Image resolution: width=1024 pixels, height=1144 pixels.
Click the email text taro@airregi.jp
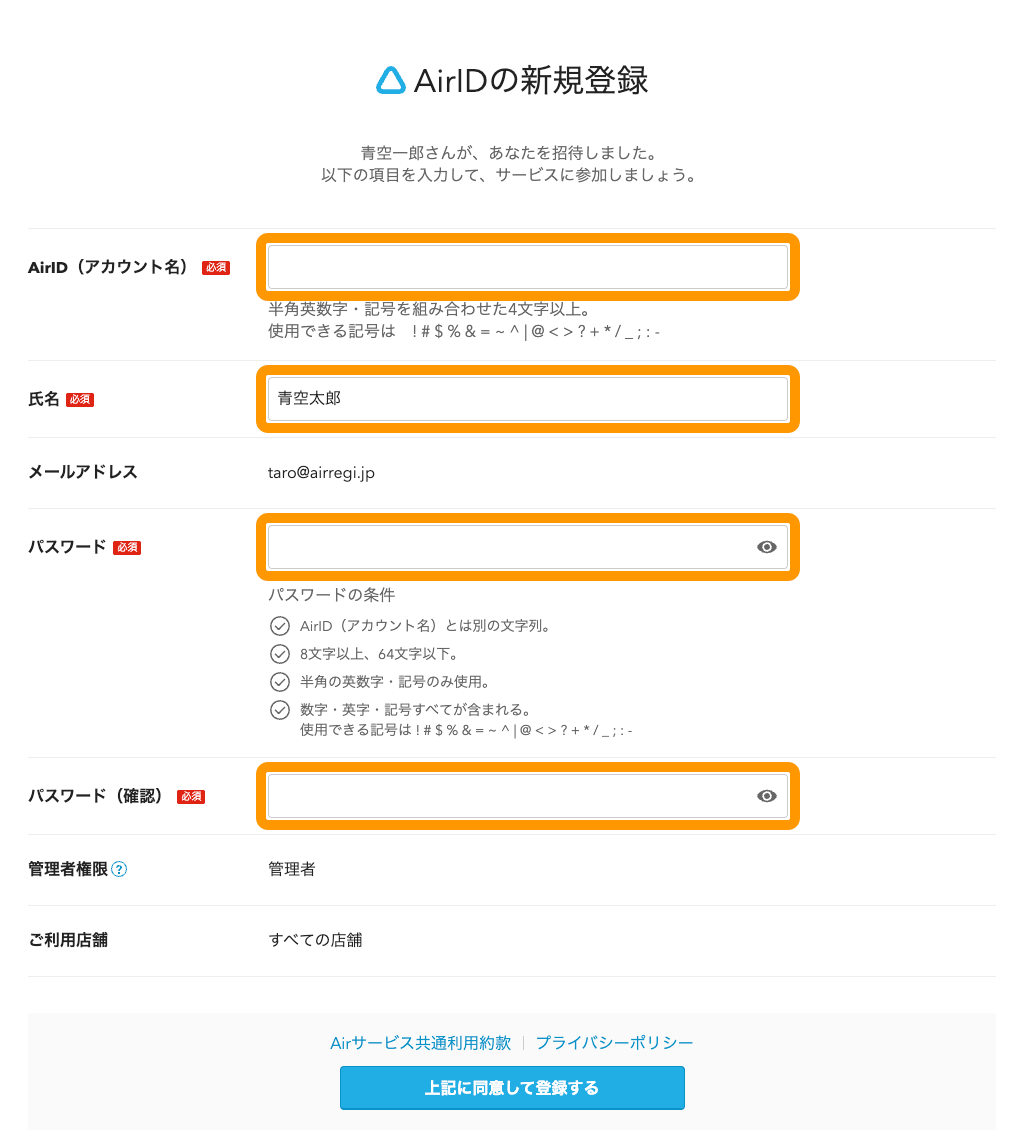click(x=321, y=473)
